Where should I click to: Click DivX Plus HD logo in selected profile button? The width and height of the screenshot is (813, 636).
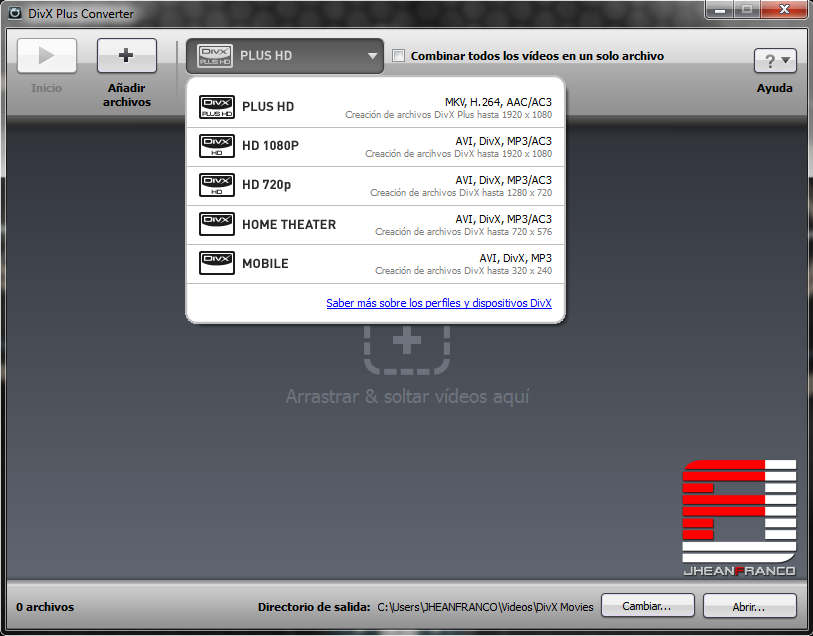(x=215, y=56)
